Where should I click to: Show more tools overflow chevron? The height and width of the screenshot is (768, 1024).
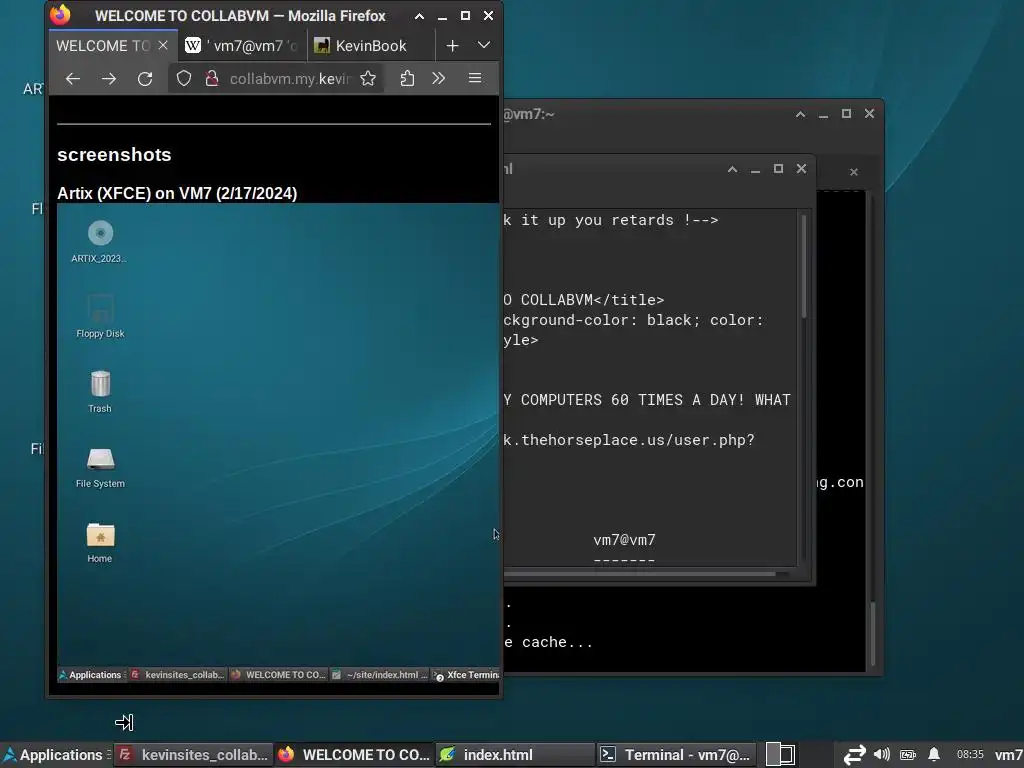tap(438, 79)
